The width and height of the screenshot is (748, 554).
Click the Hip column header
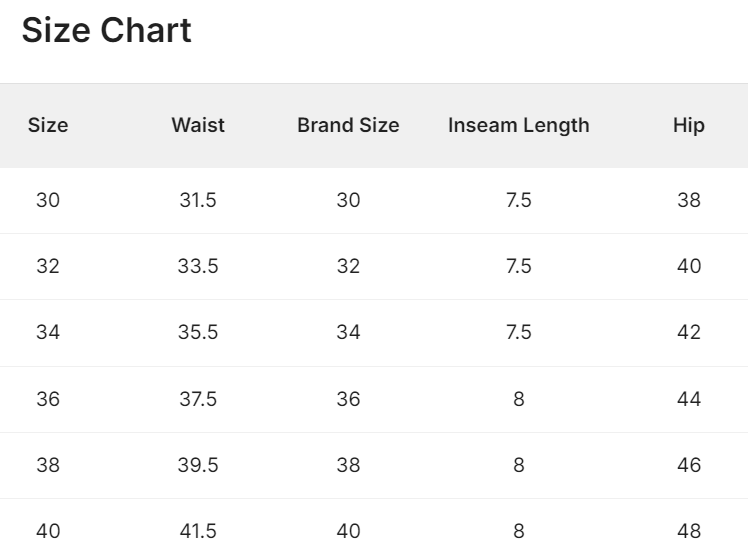click(x=689, y=126)
